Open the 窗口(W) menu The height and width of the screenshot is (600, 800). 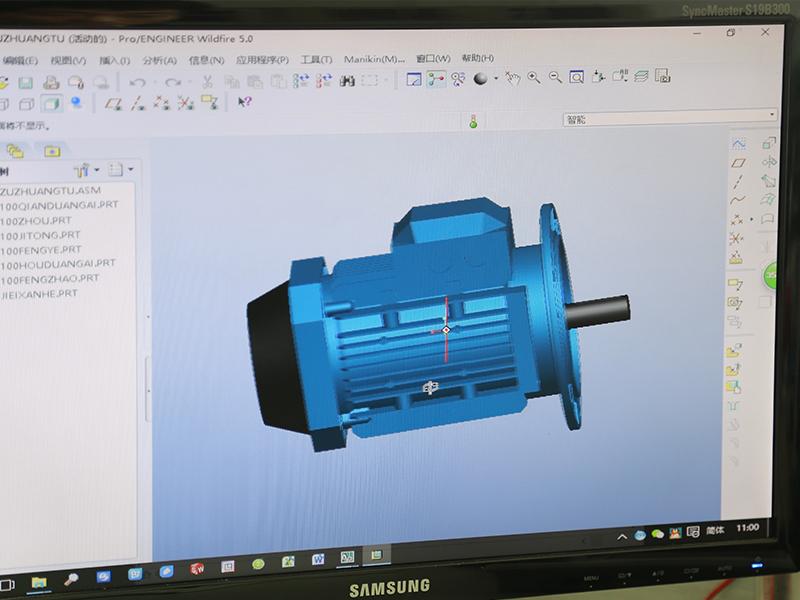(432, 59)
